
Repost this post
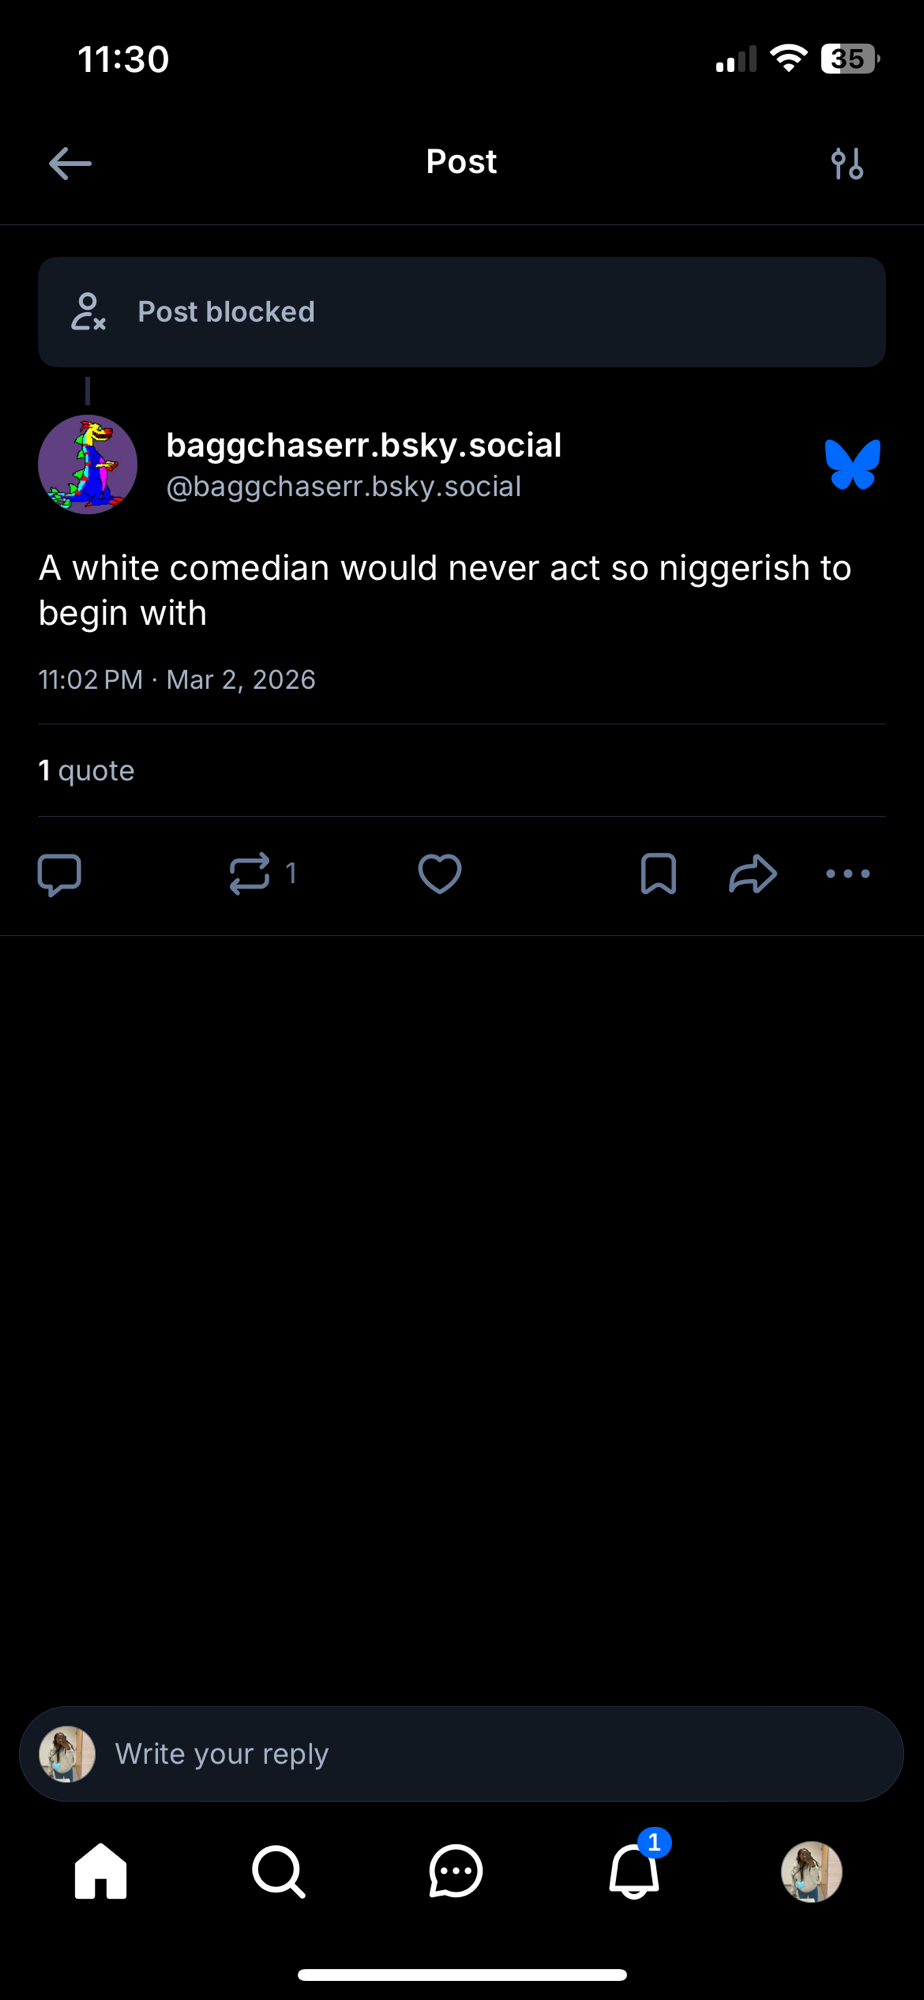(x=250, y=874)
